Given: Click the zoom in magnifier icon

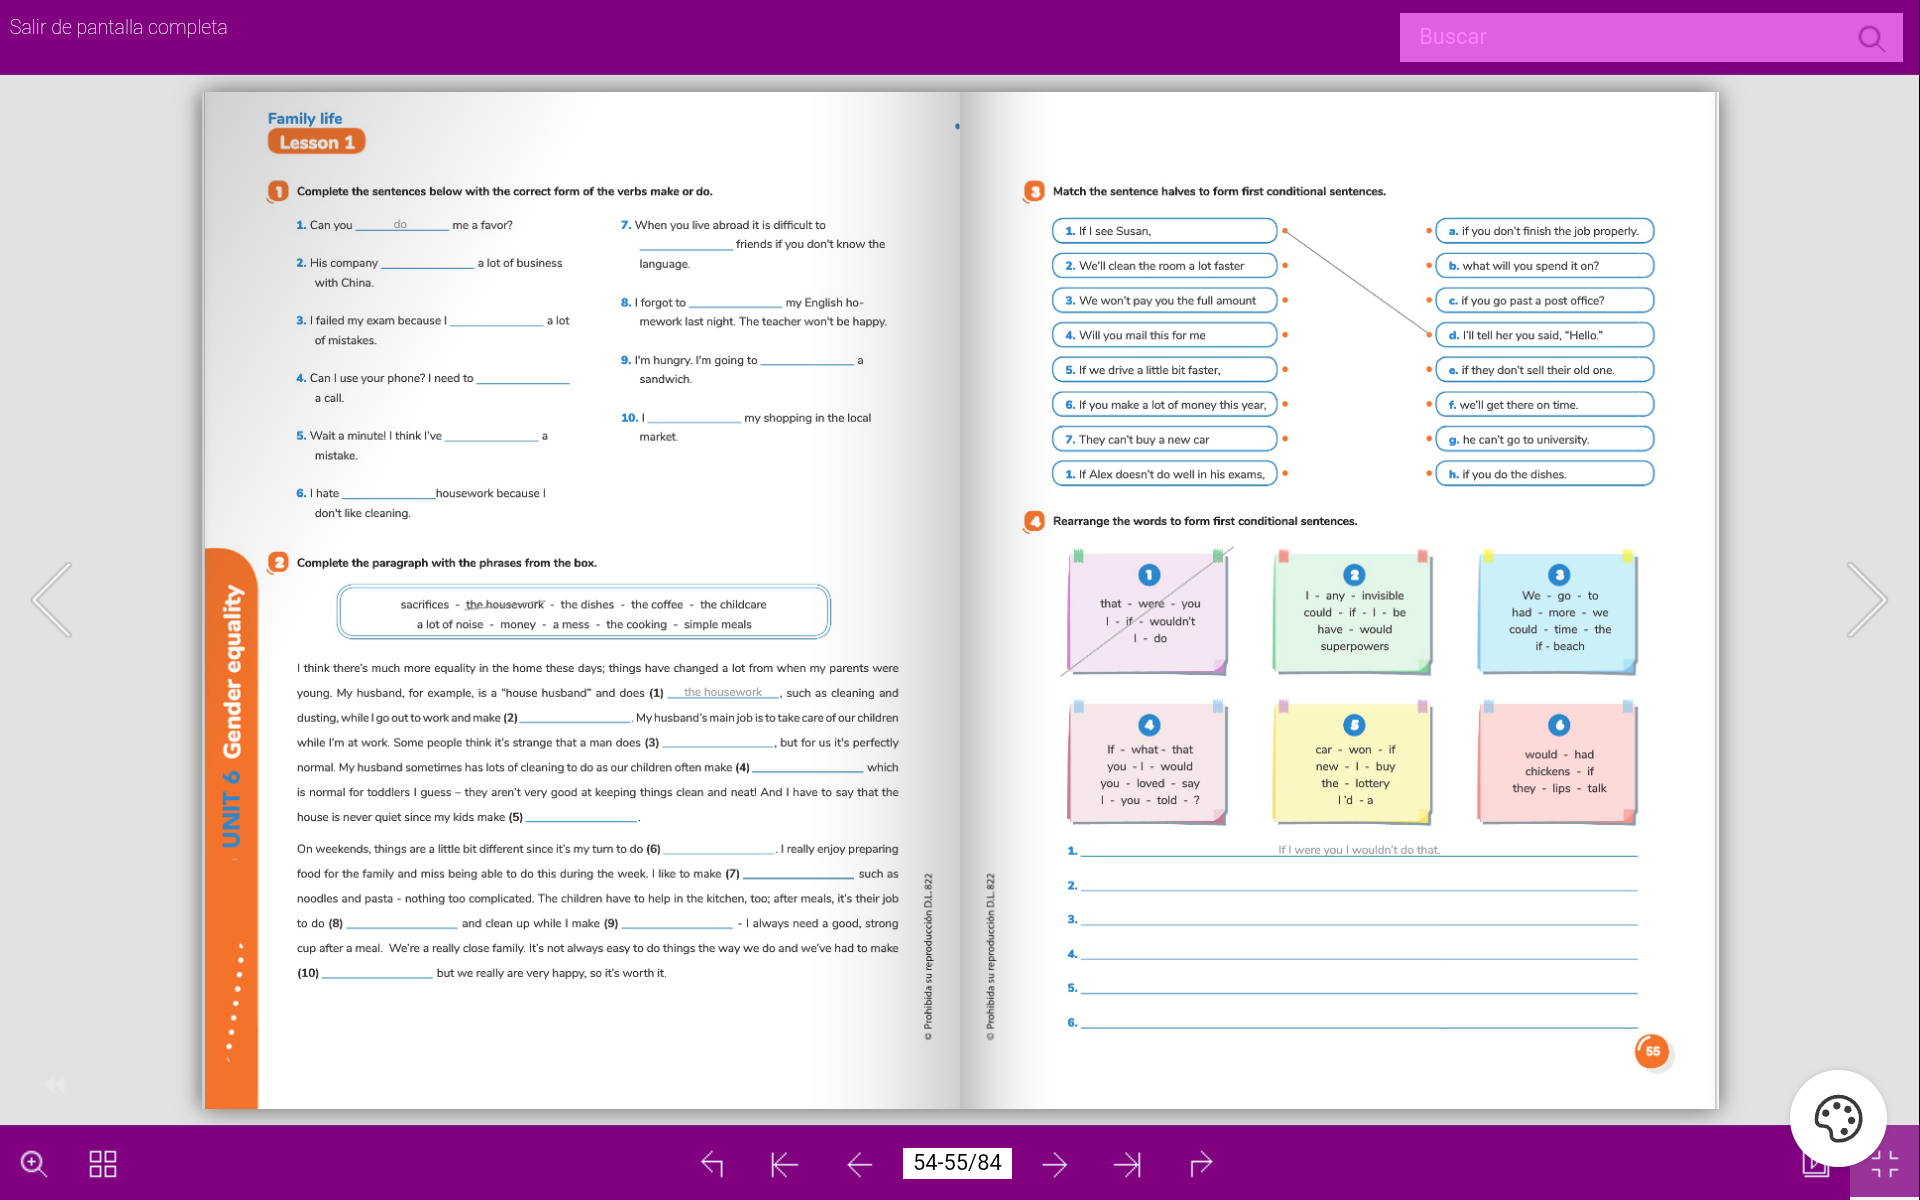Looking at the screenshot, I should 34,1163.
